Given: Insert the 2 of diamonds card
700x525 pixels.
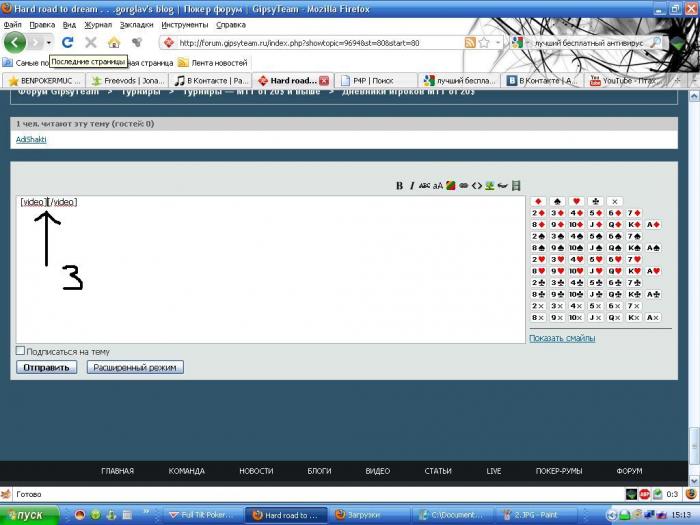Looking at the screenshot, I should coord(538,213).
